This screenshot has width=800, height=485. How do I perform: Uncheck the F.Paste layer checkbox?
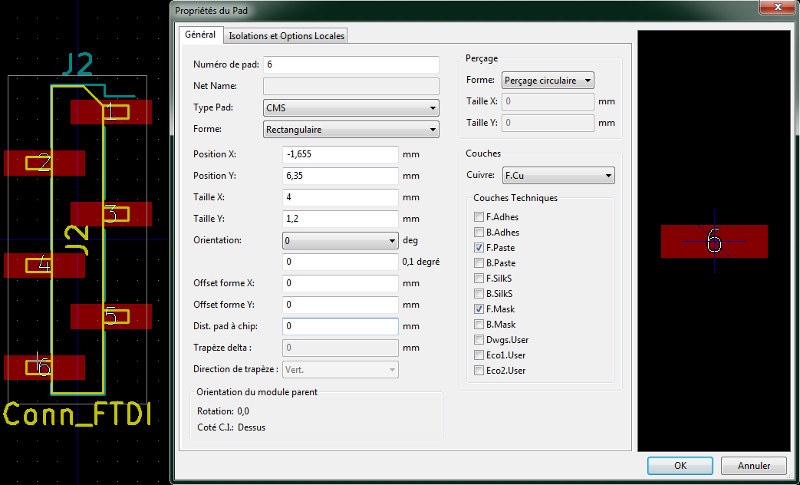tap(479, 247)
